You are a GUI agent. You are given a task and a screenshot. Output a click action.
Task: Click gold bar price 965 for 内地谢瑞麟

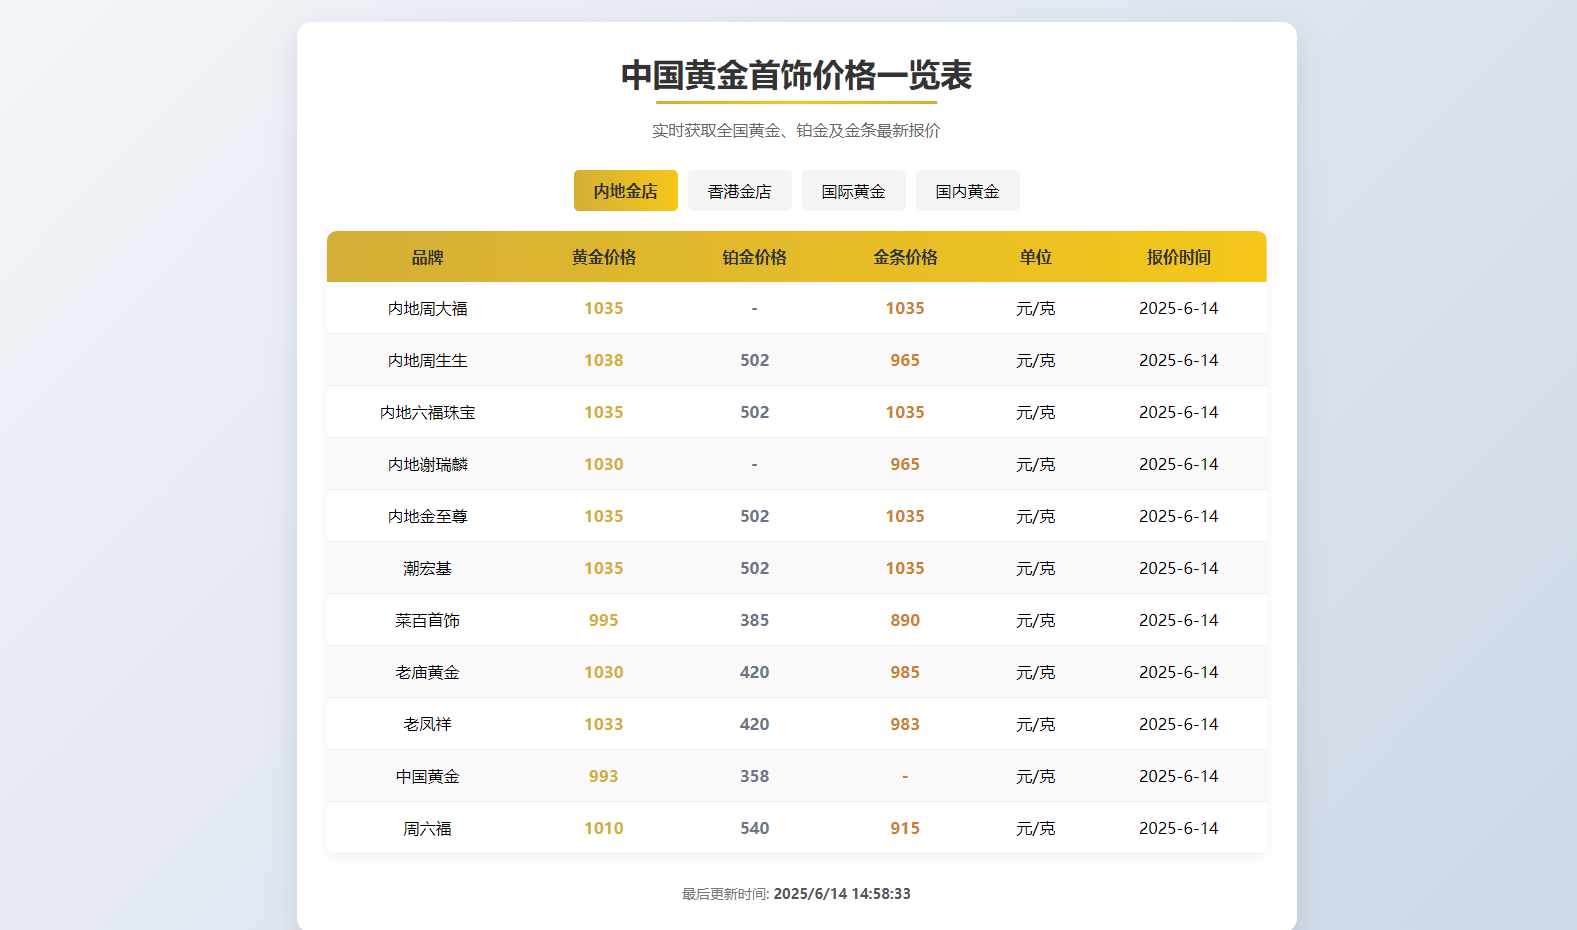click(x=905, y=464)
